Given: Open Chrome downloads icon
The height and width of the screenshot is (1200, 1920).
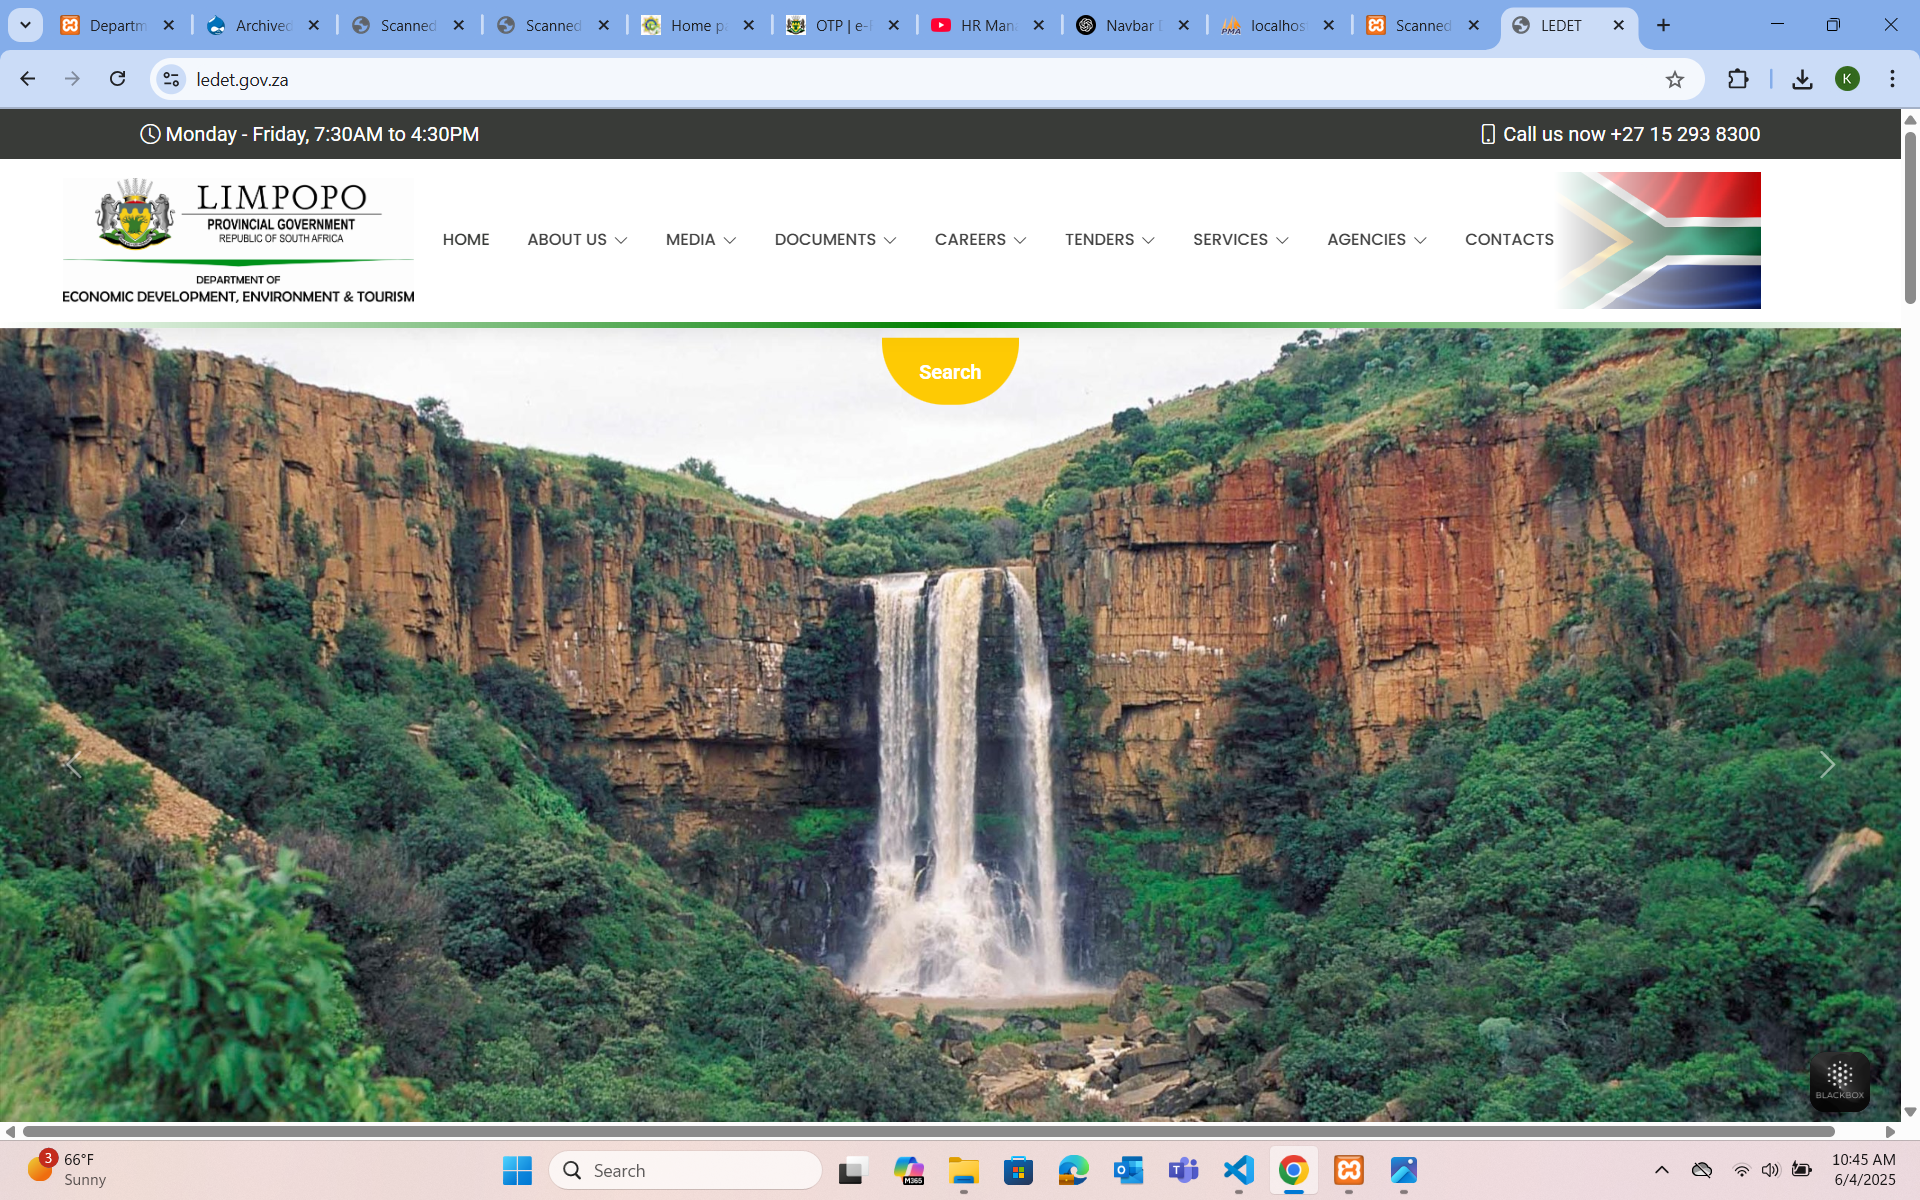Looking at the screenshot, I should (1802, 79).
